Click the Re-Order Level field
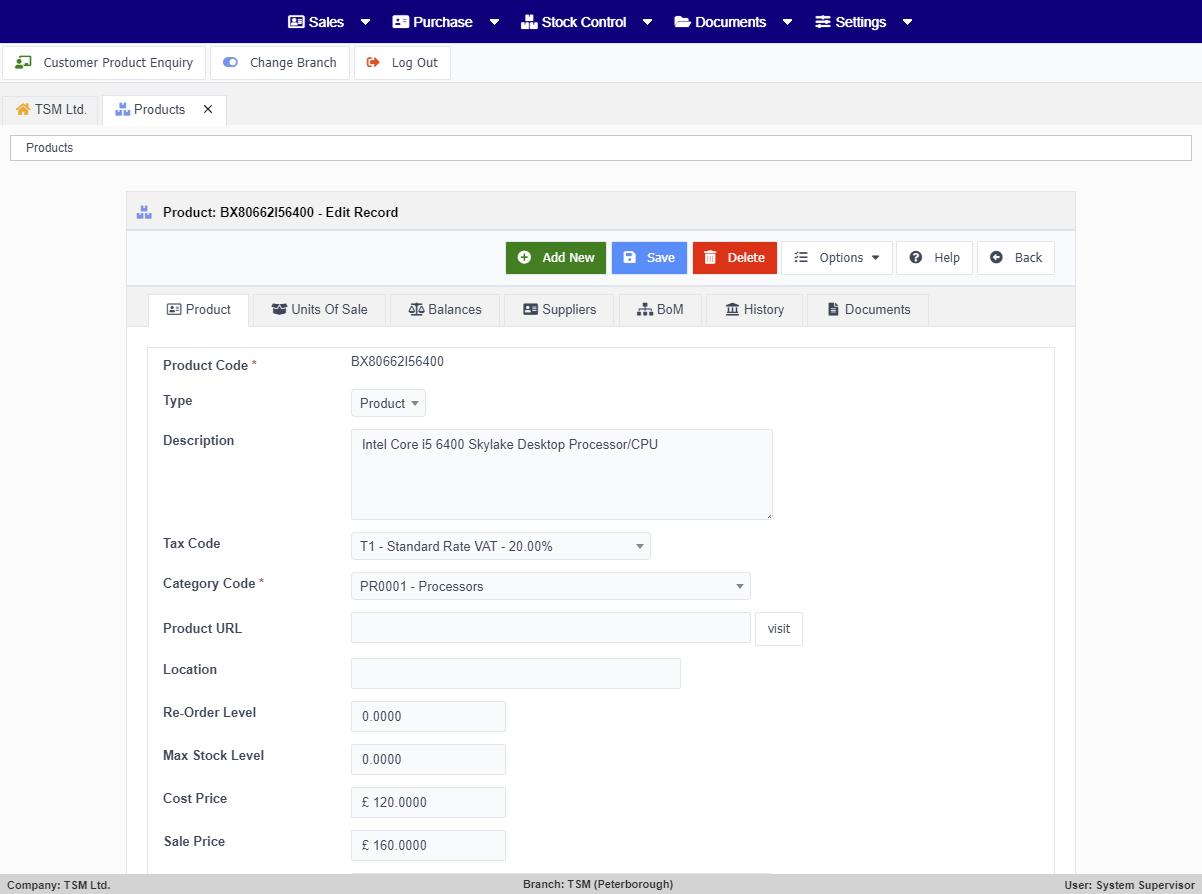The width and height of the screenshot is (1202, 894). click(x=428, y=717)
